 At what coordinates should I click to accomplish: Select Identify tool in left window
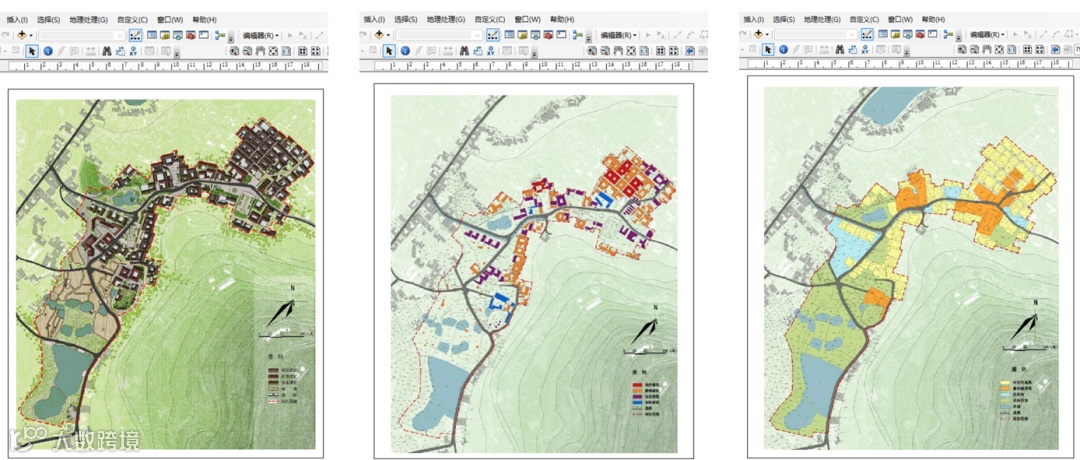(x=48, y=51)
